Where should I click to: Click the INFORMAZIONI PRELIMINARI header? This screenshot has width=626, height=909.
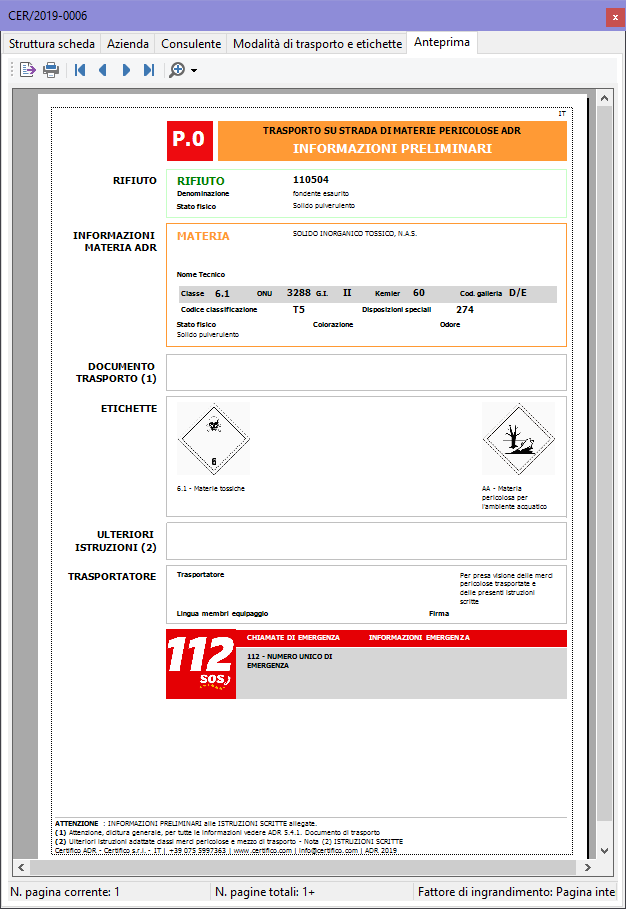click(392, 148)
